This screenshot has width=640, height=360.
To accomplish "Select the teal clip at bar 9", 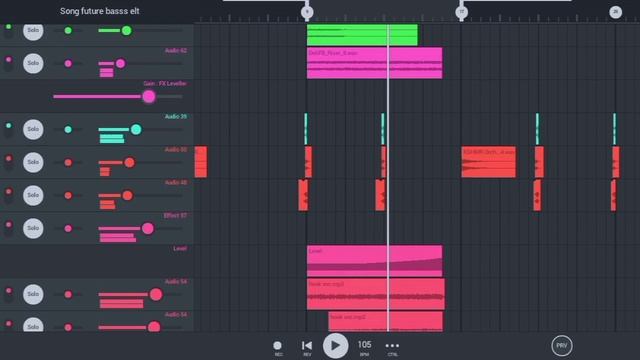I will tap(306, 129).
